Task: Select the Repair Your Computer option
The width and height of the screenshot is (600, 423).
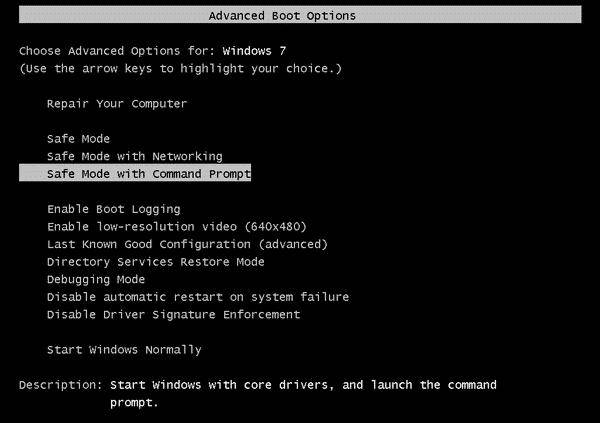Action: click(116, 103)
